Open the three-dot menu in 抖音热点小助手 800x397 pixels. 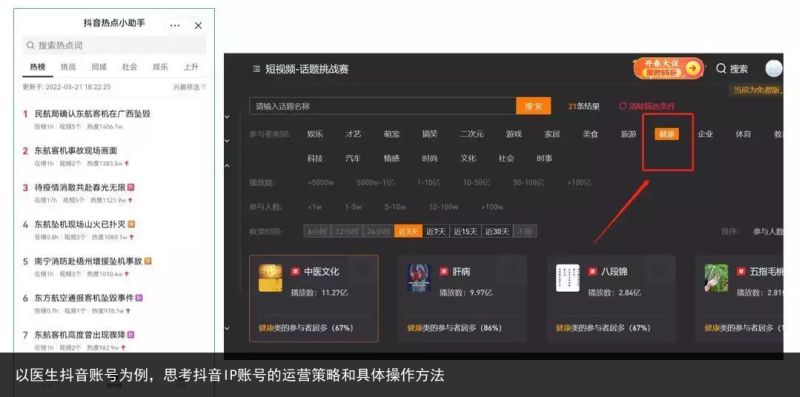click(x=175, y=26)
